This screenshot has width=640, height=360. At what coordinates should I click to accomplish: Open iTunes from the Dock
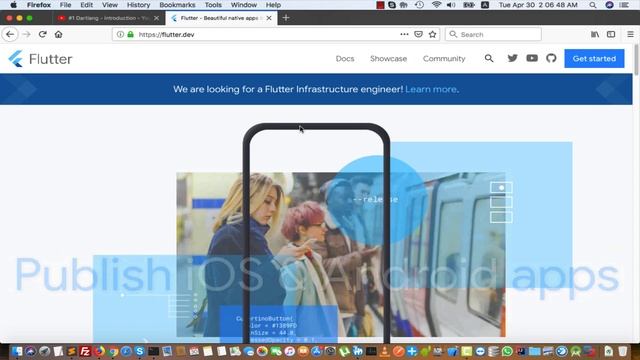[289, 351]
